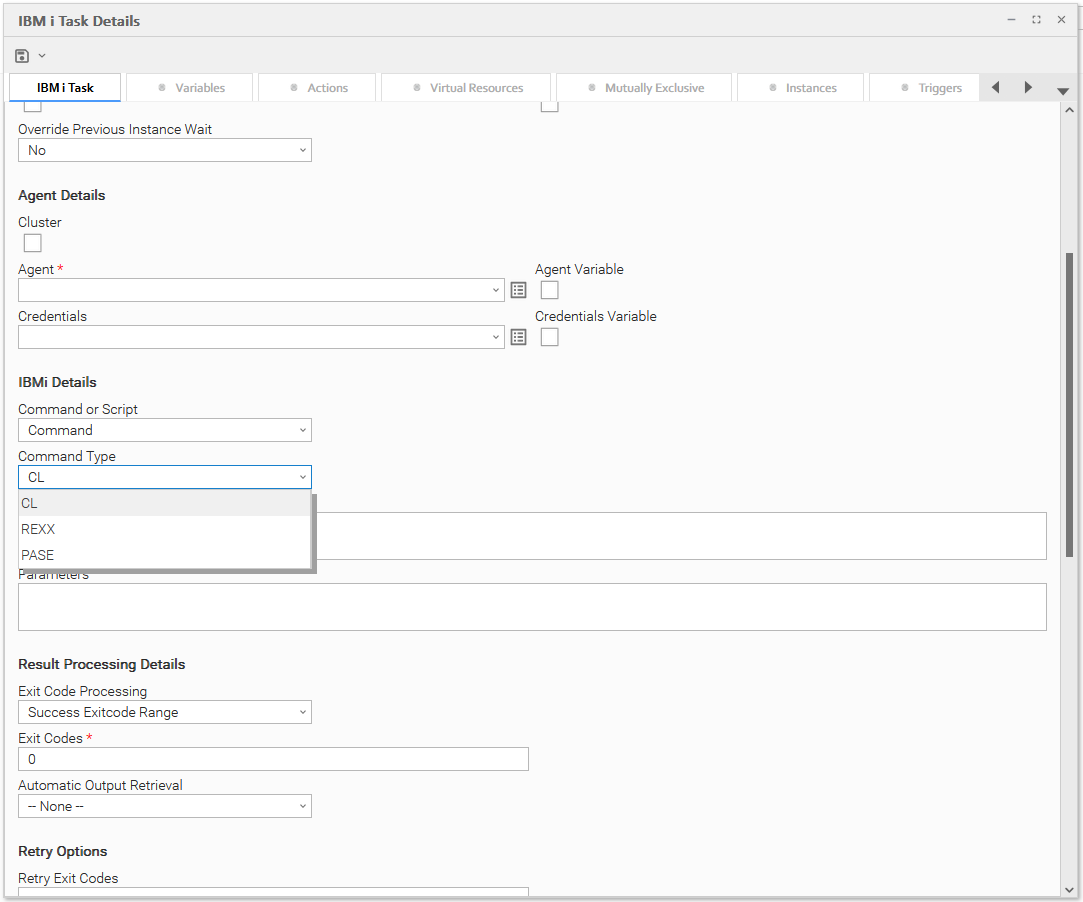Click the Exit Codes input field
Viewport: 1083px width, 902px height.
coord(273,759)
